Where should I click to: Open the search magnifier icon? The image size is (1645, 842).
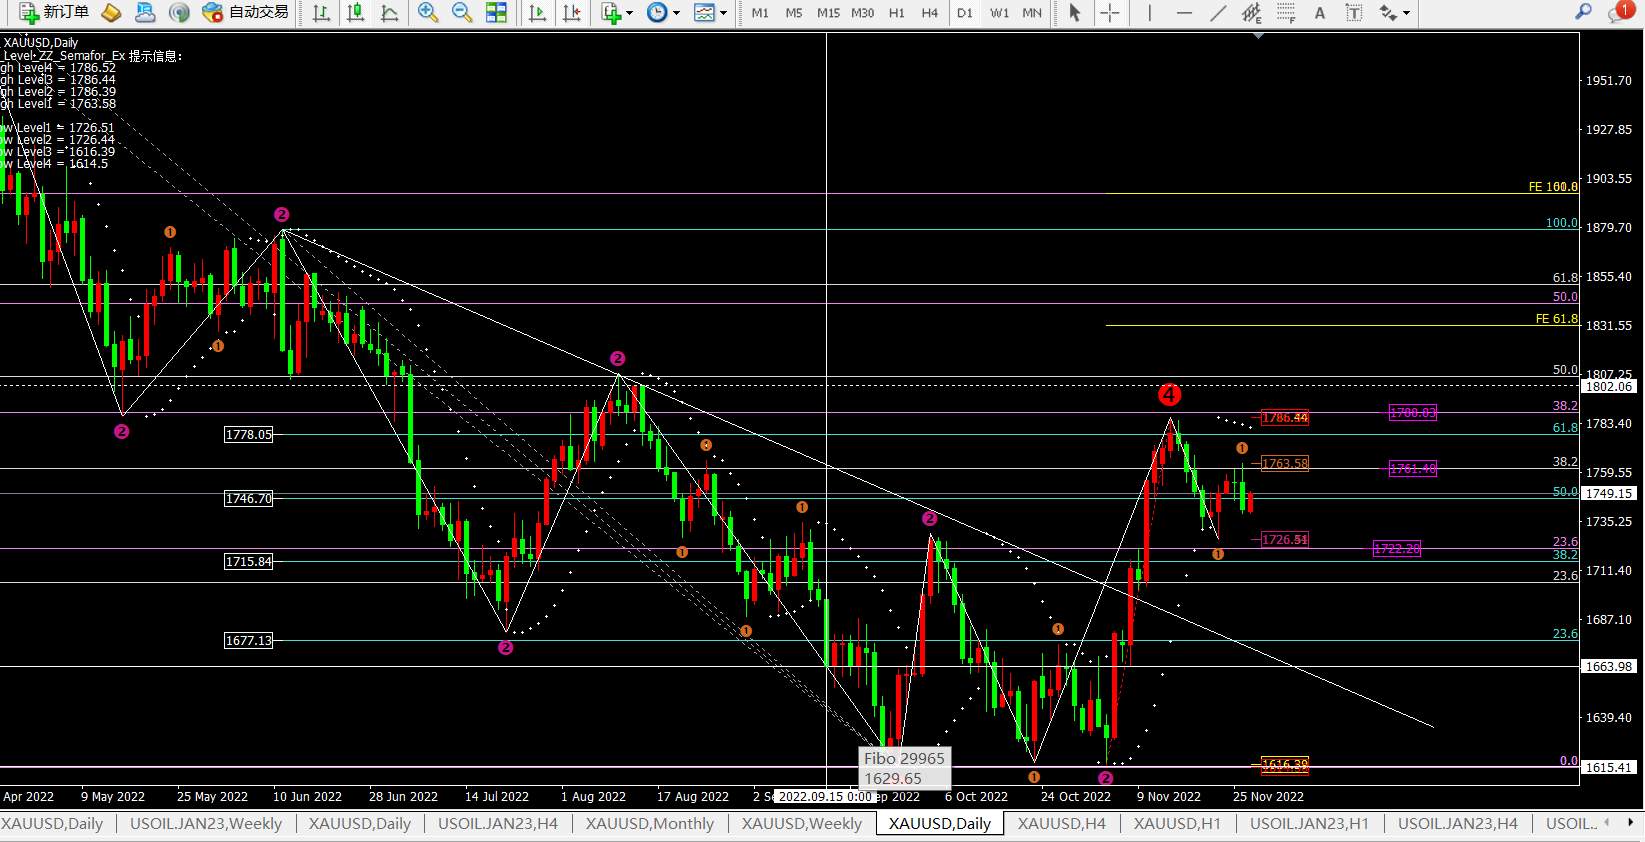pyautogui.click(x=1583, y=12)
